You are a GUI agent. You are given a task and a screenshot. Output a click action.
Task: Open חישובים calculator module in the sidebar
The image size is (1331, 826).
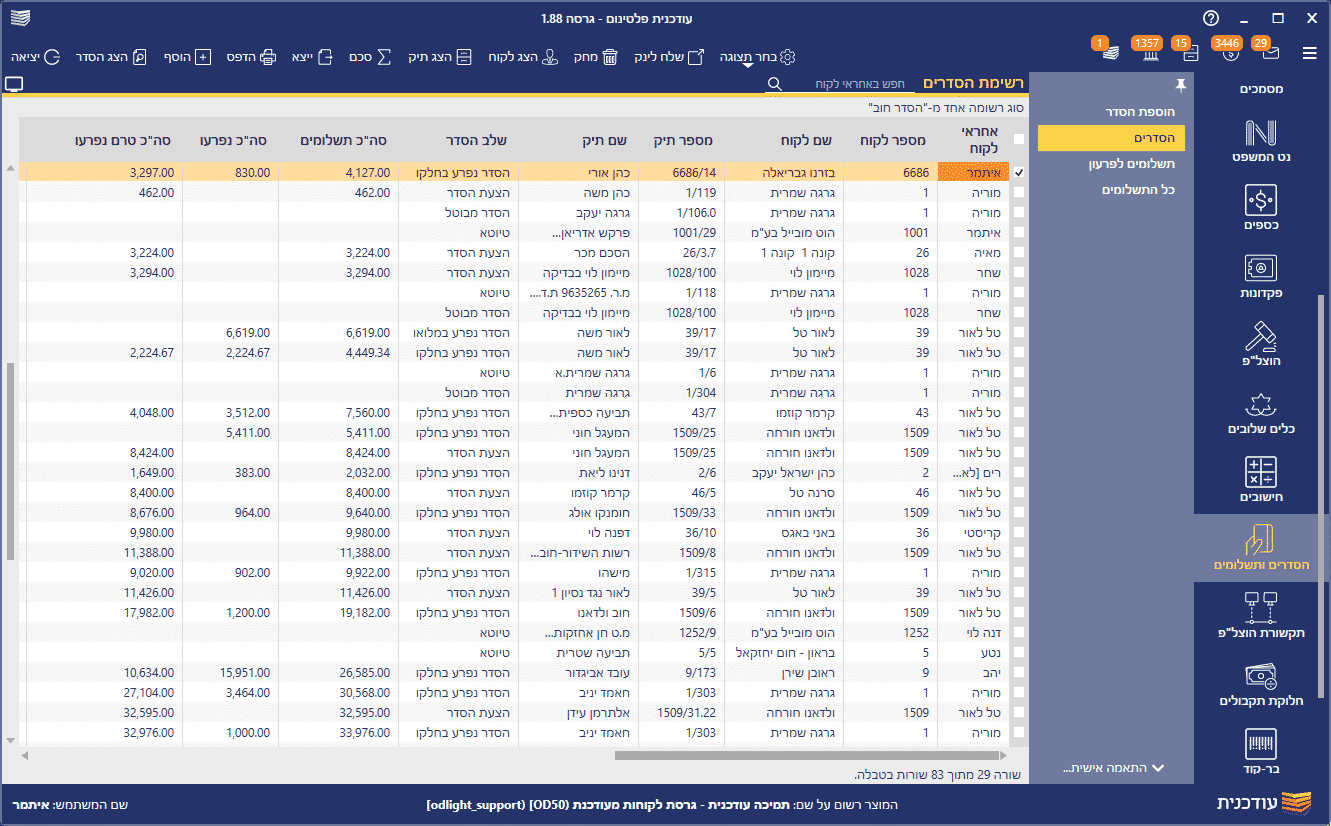coord(1261,479)
